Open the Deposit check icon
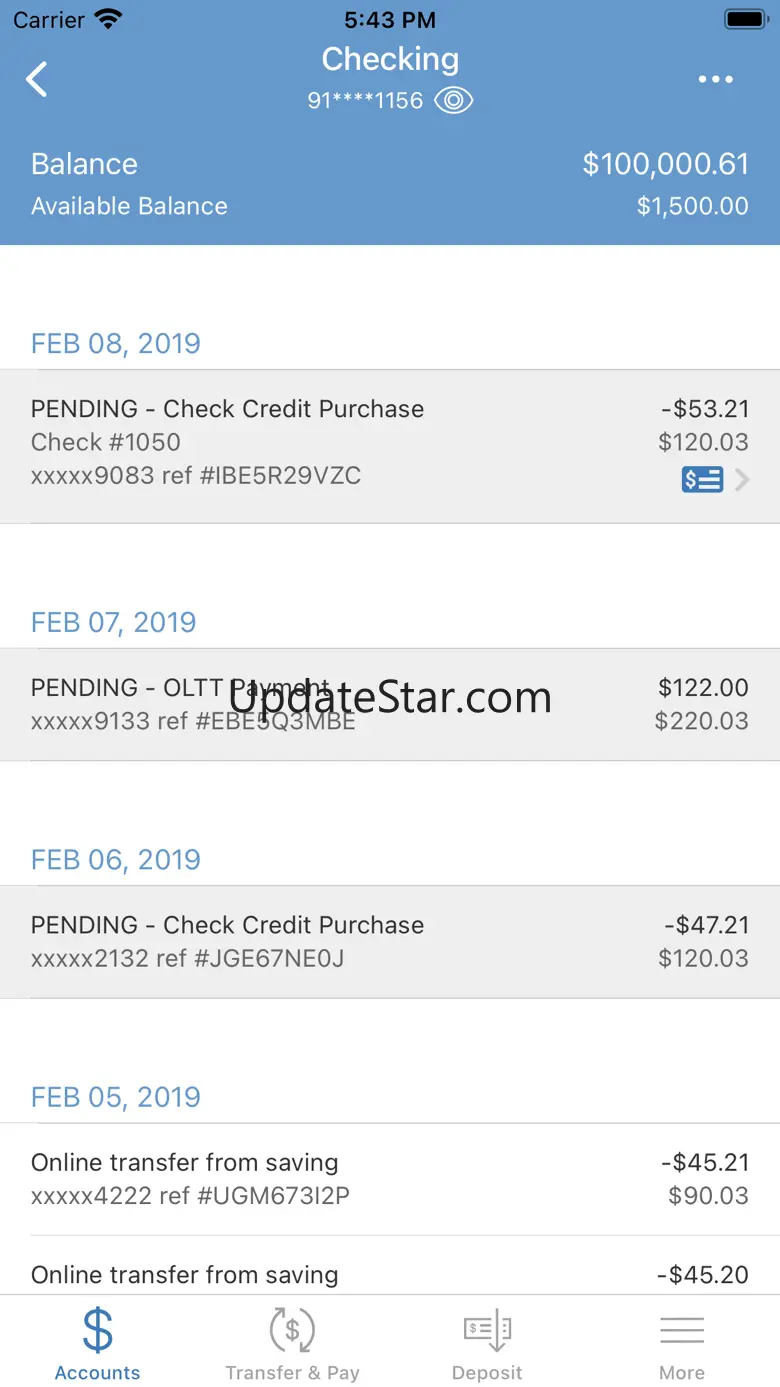The width and height of the screenshot is (780, 1387). (x=487, y=1331)
